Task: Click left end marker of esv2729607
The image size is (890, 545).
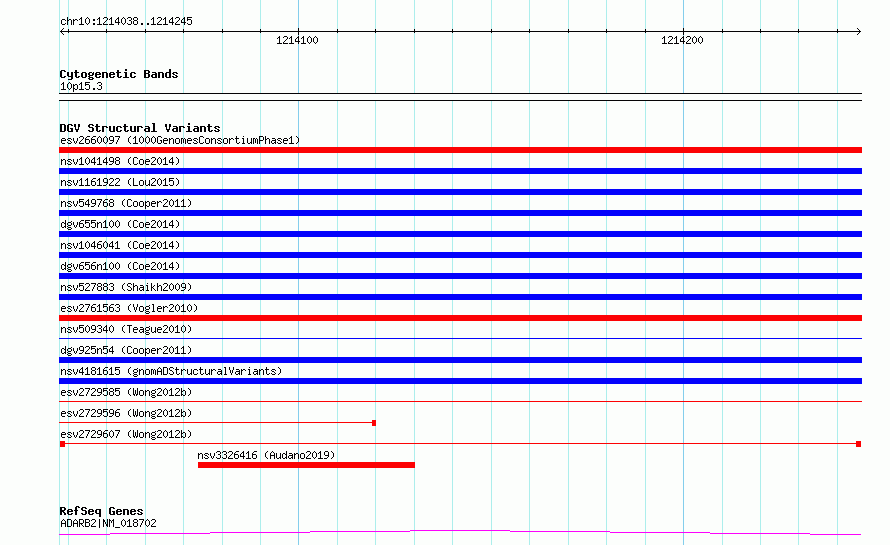Action: 62,444
